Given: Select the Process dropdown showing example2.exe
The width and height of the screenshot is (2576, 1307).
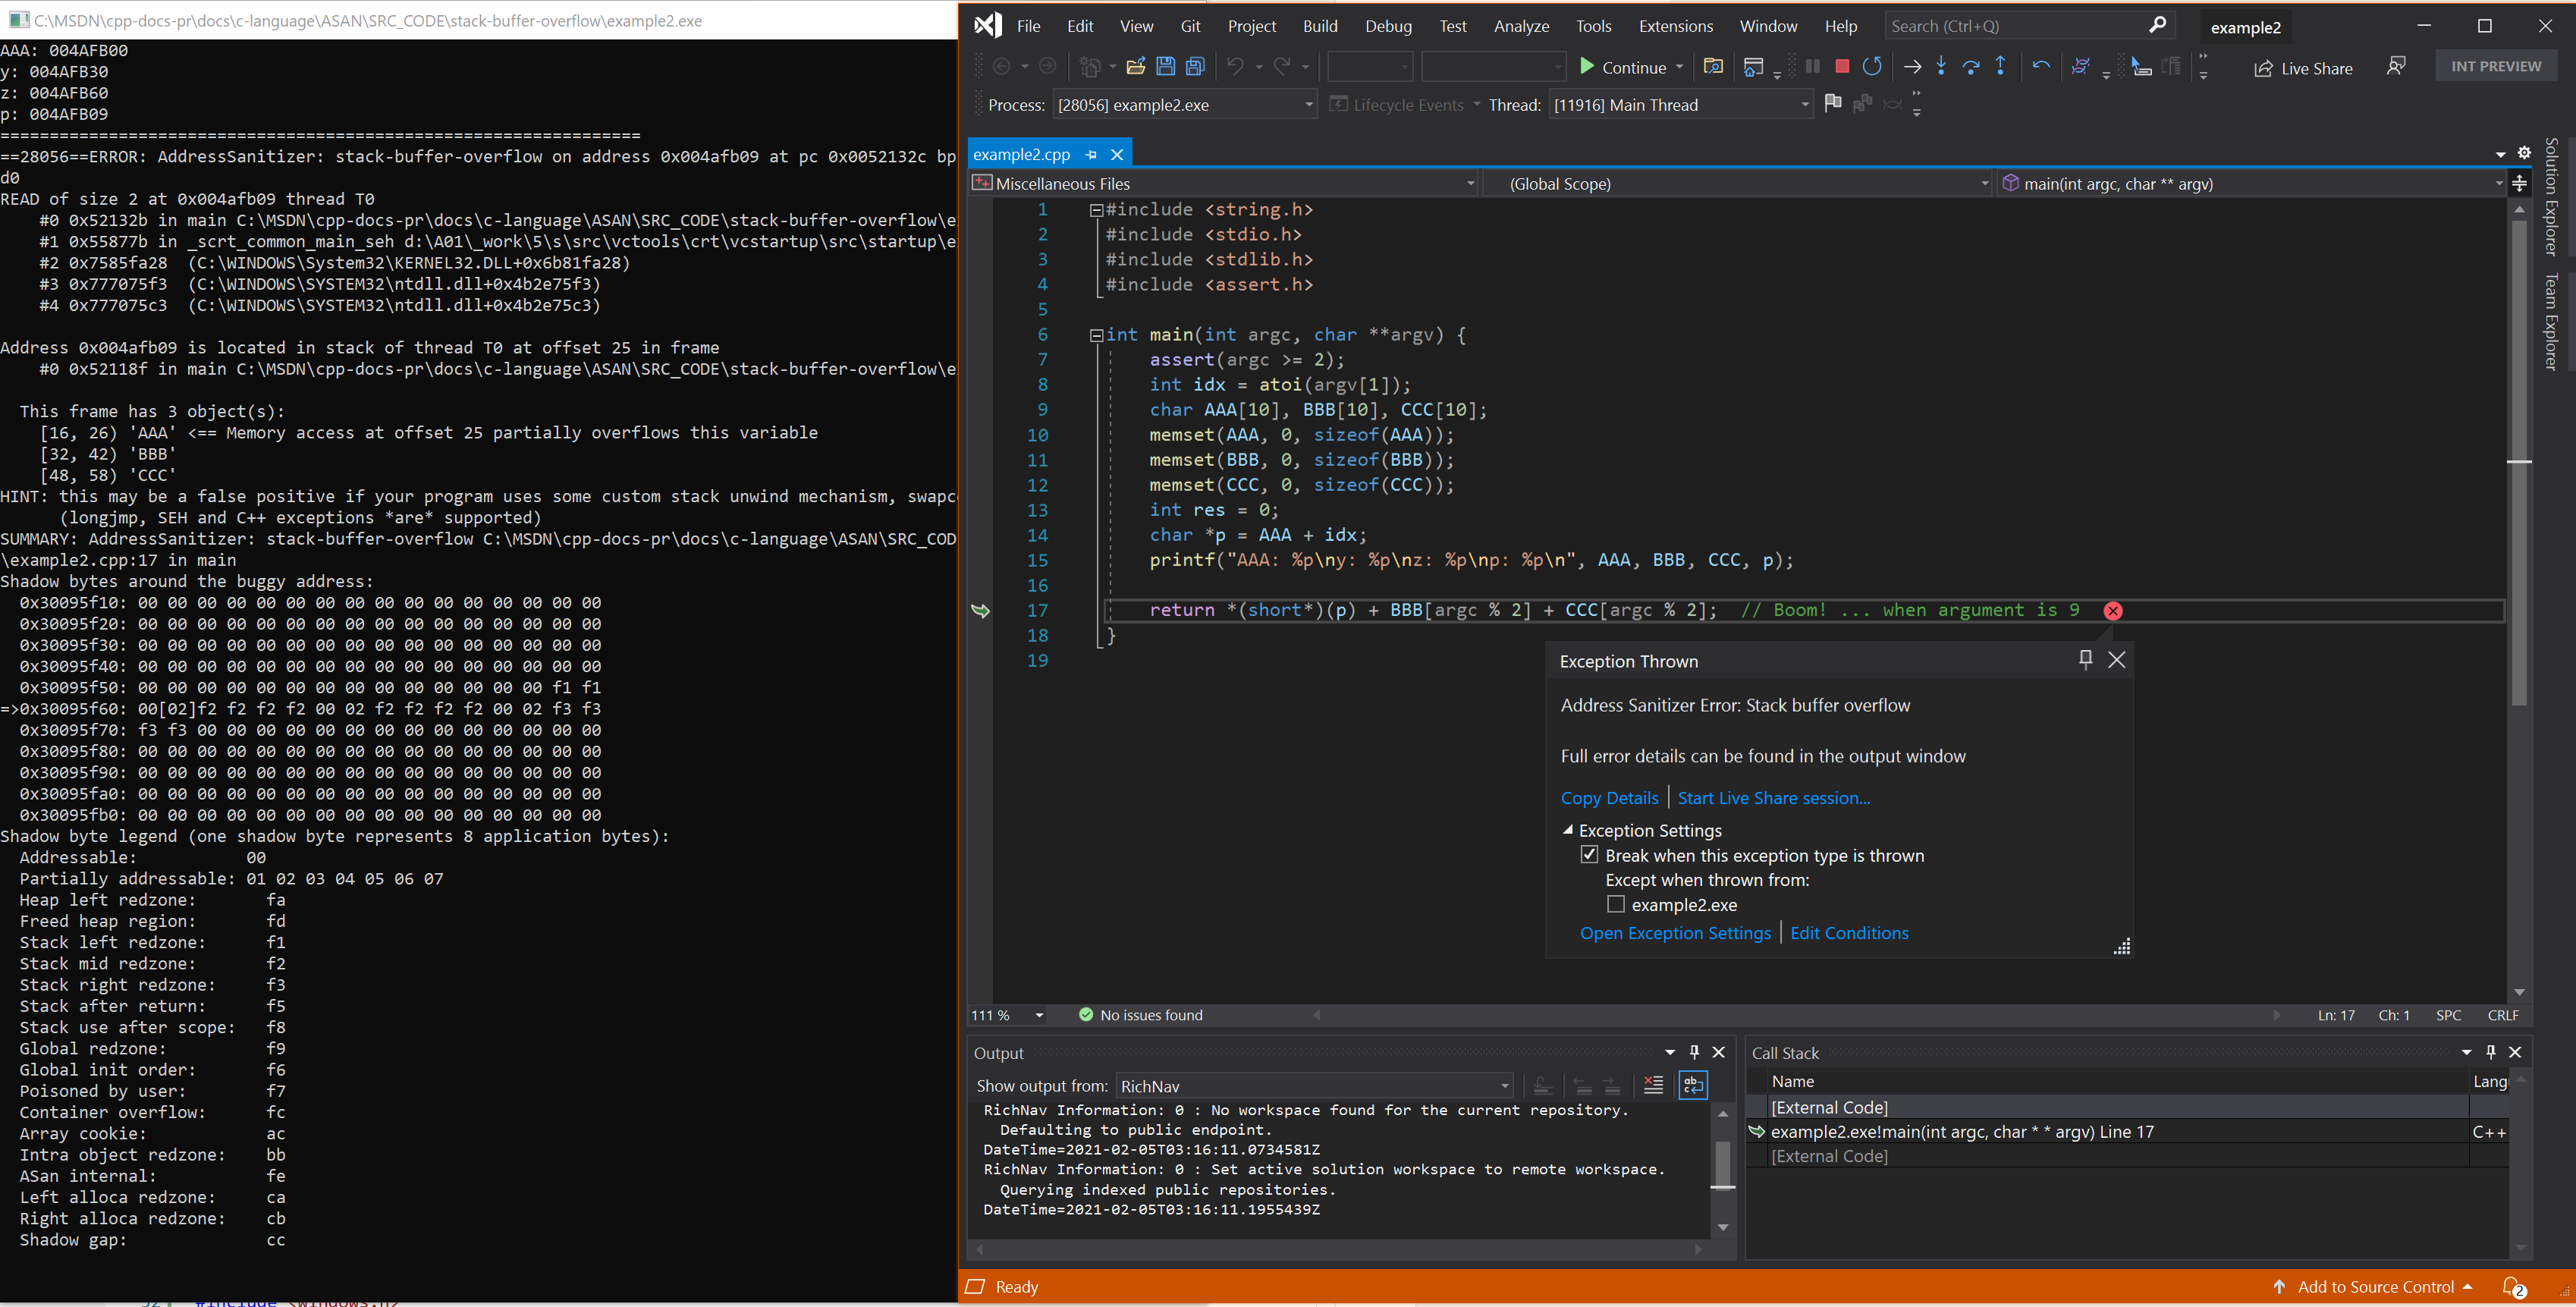Looking at the screenshot, I should pyautogui.click(x=1183, y=105).
